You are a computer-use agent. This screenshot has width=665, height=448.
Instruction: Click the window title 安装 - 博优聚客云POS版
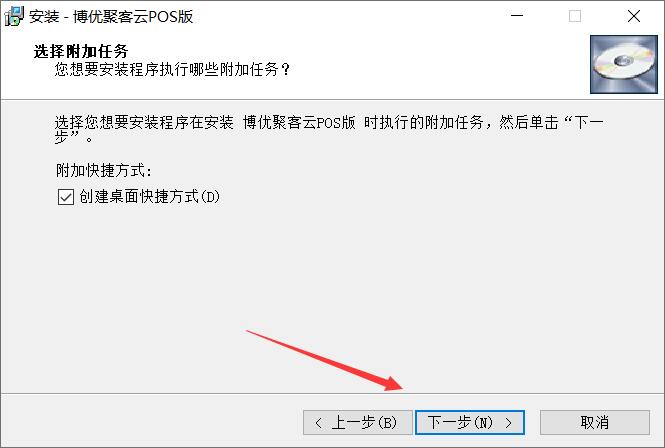coord(112,17)
